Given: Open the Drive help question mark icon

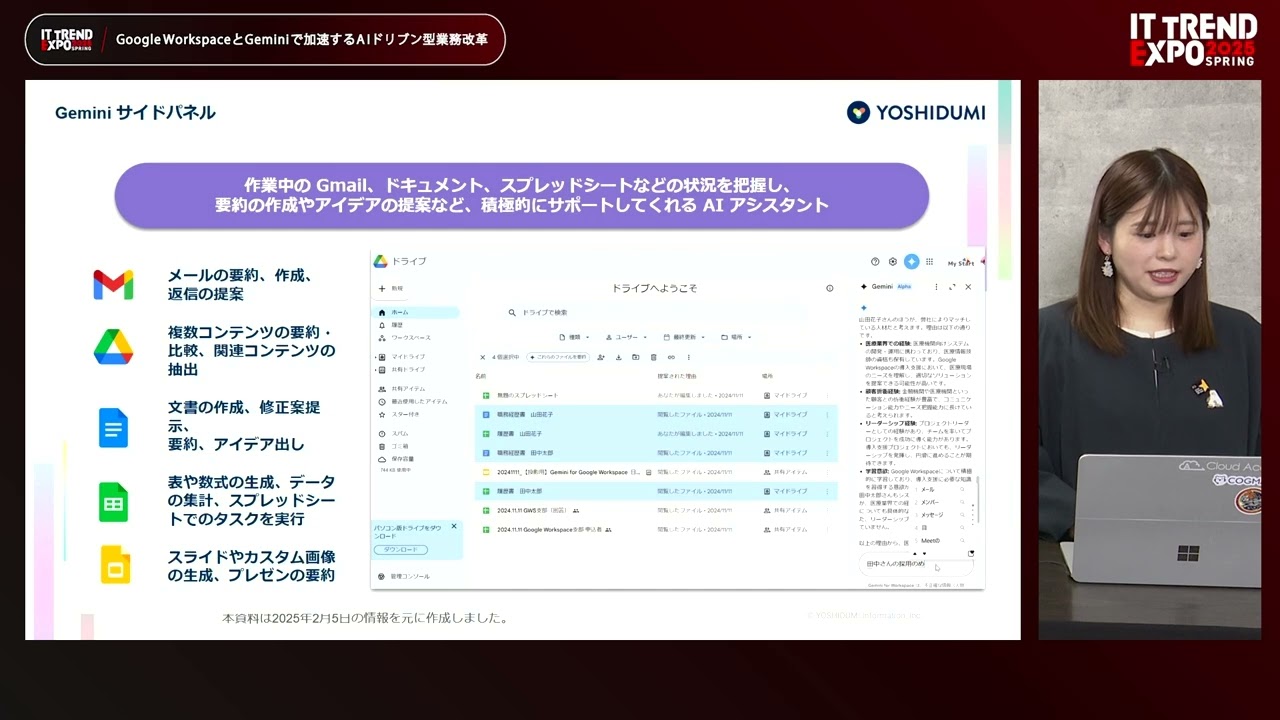Looking at the screenshot, I should coord(875,261).
